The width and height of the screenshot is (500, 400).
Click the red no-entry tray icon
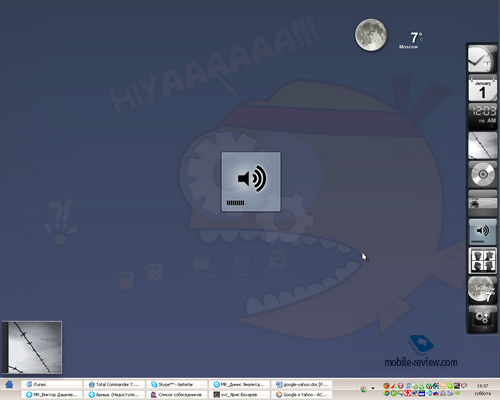pos(401,386)
